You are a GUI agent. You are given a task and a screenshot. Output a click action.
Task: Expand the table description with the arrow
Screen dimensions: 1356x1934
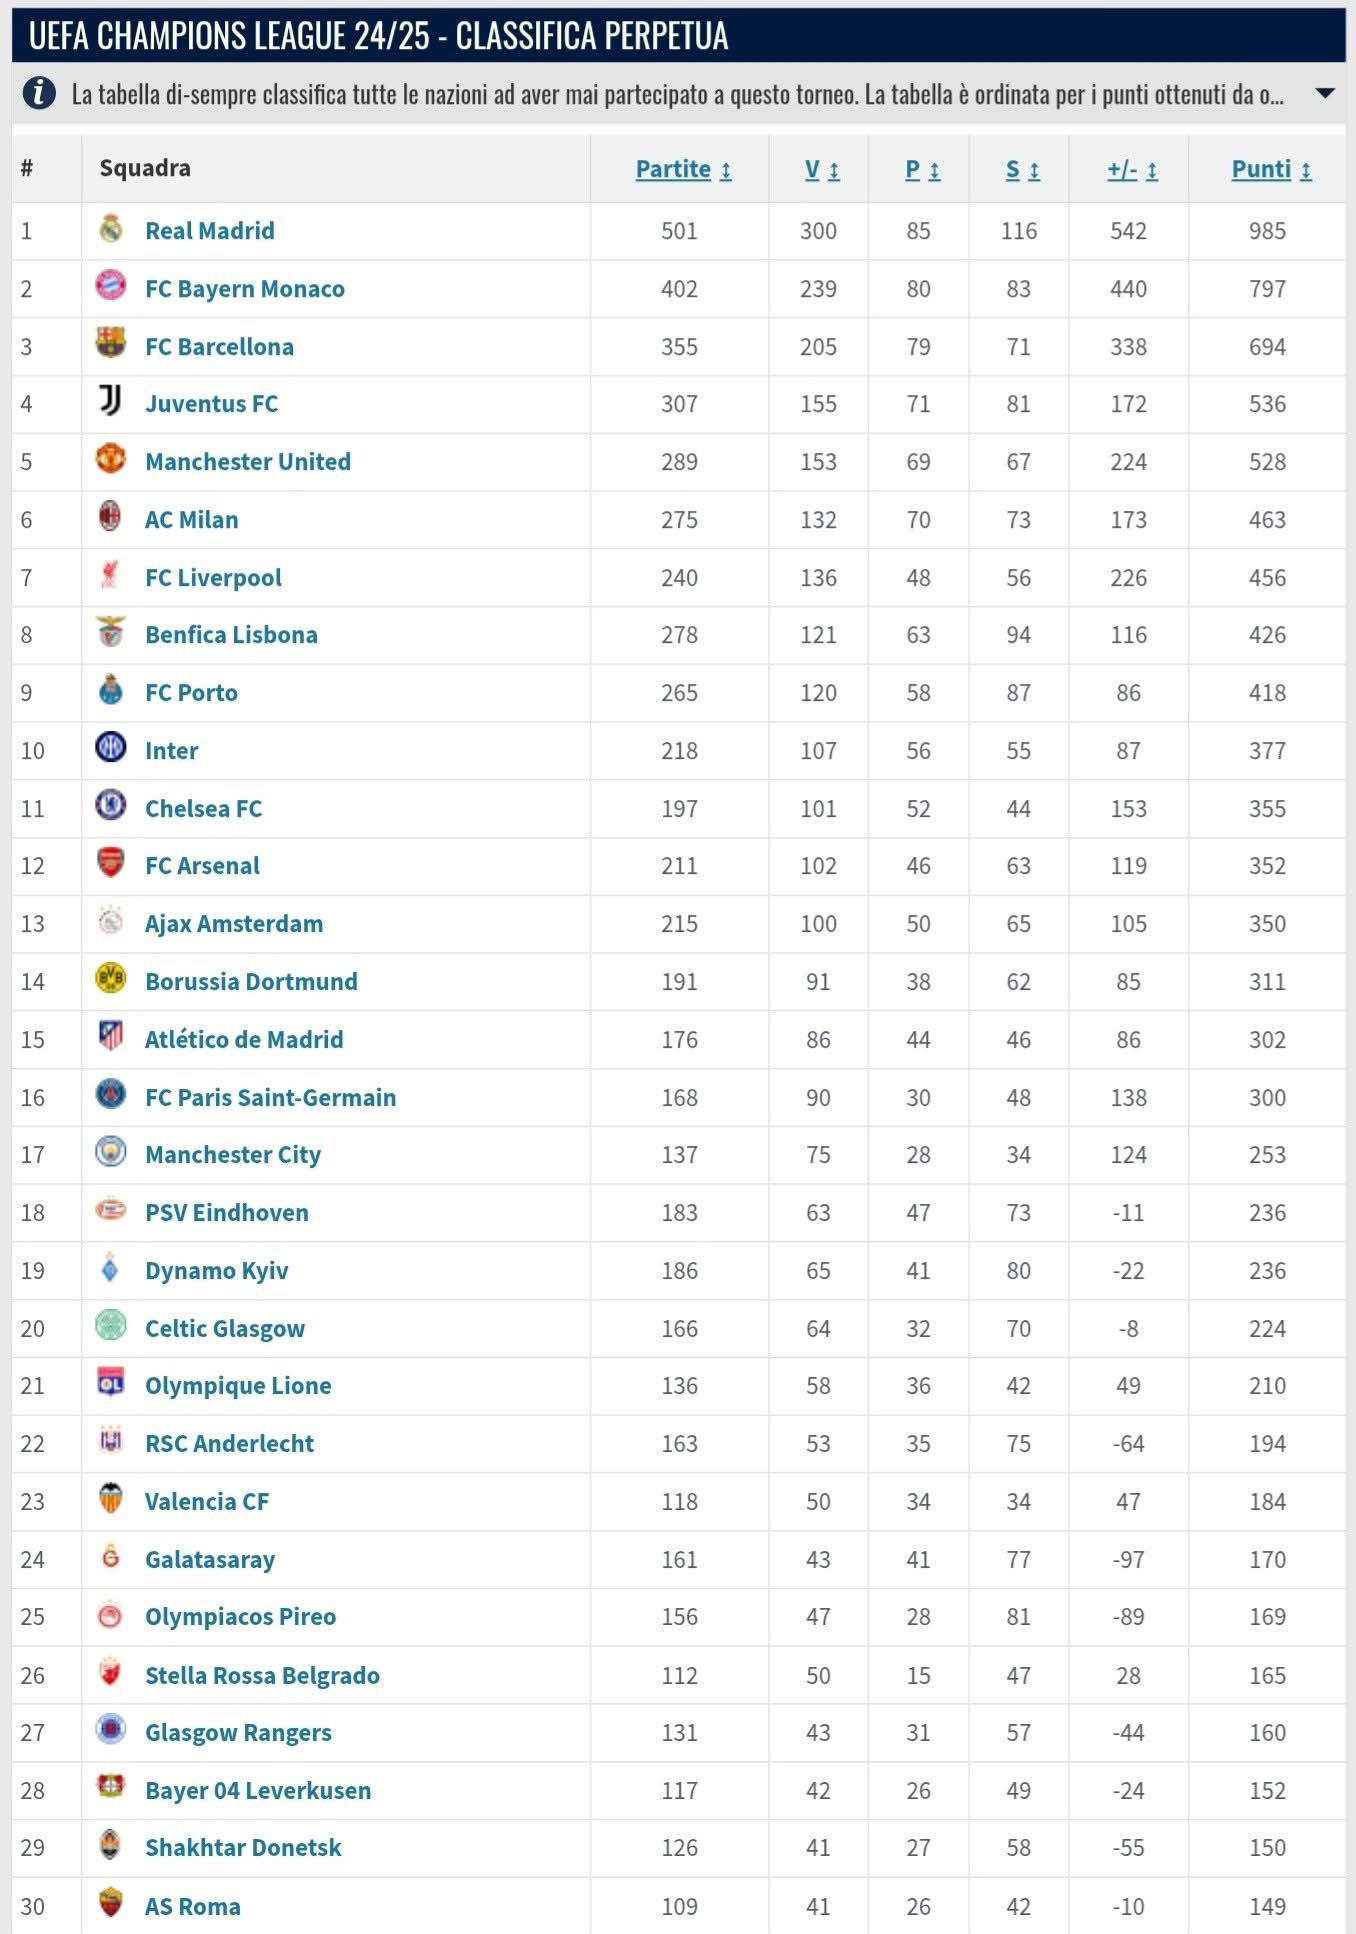coord(1324,94)
